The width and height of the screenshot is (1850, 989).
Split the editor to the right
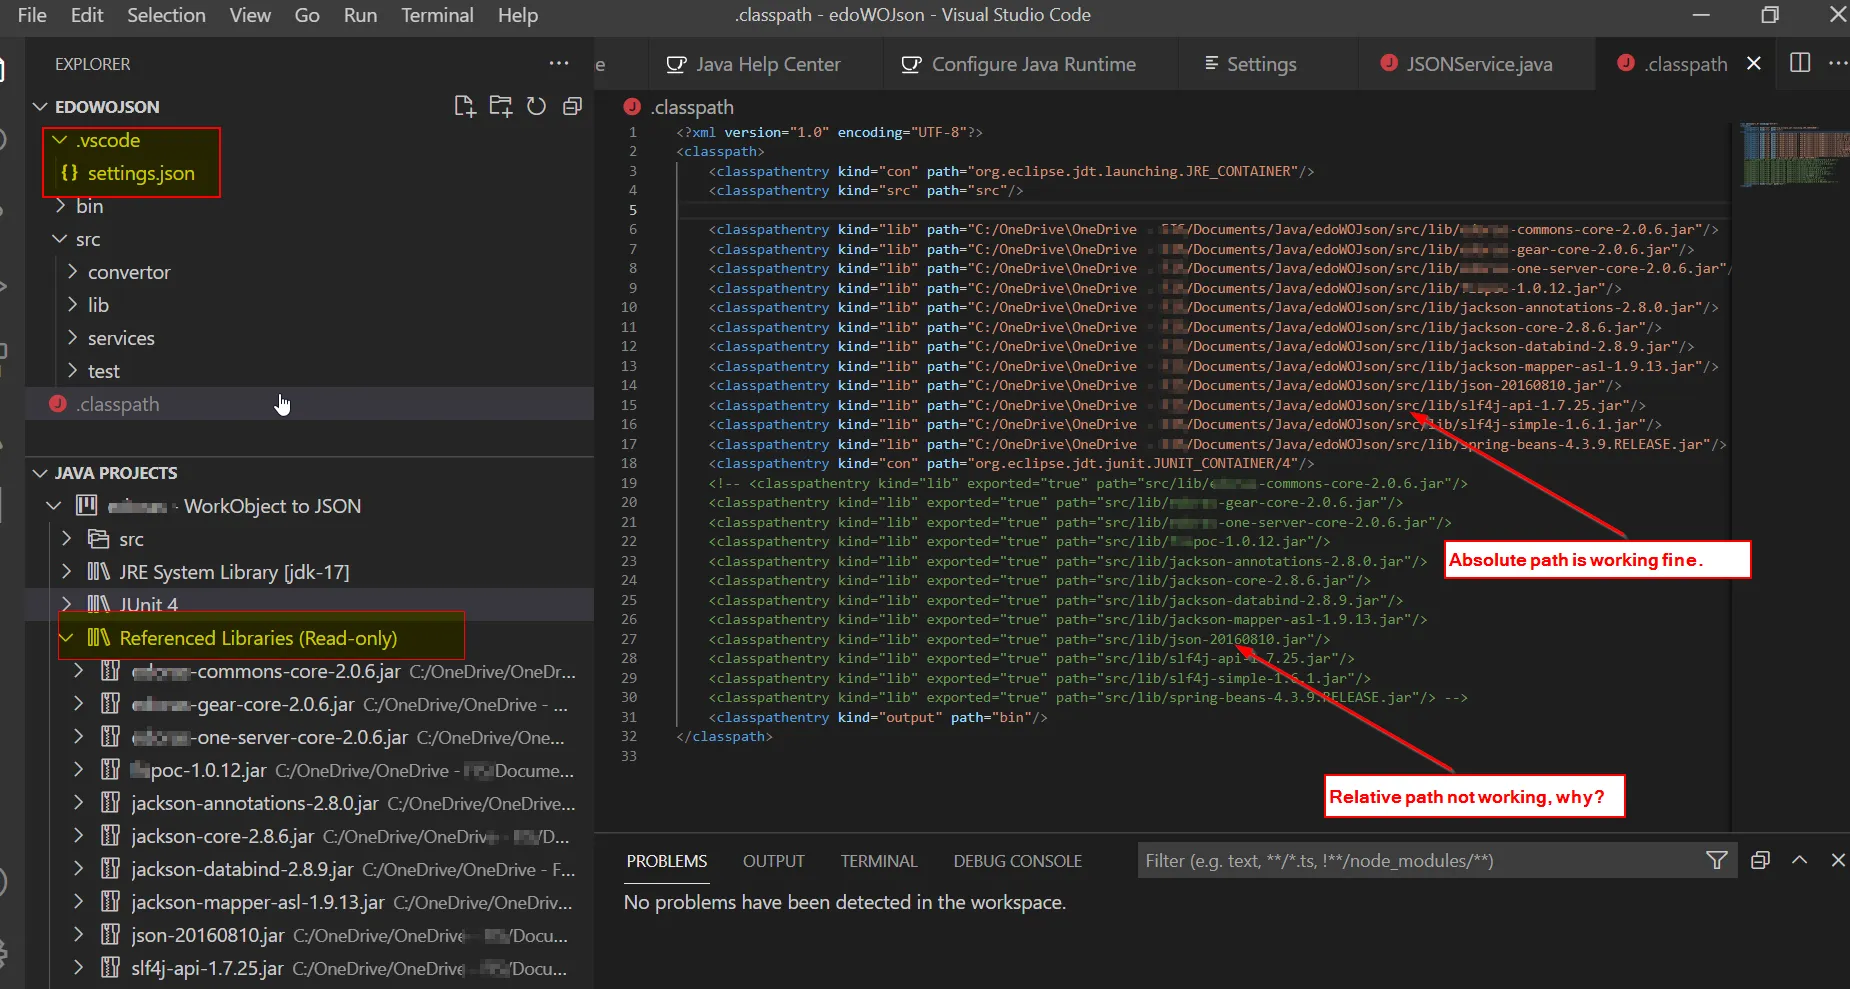tap(1800, 63)
